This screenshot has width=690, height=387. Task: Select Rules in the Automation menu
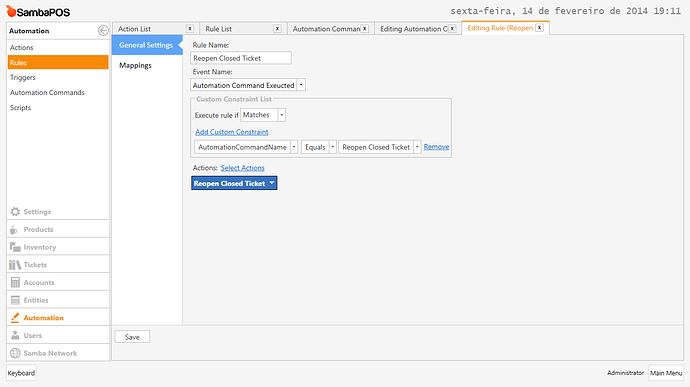coord(58,63)
